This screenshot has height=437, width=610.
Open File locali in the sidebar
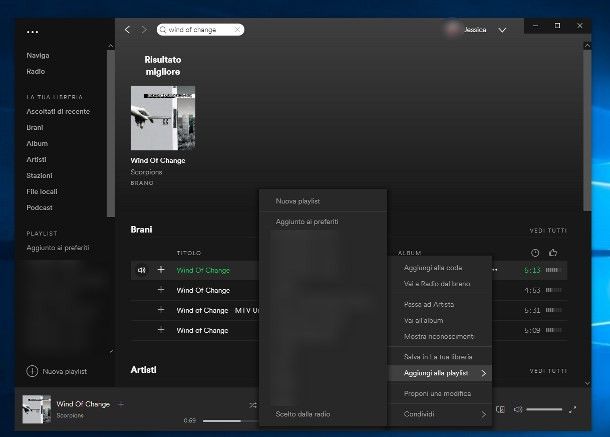click(x=42, y=191)
